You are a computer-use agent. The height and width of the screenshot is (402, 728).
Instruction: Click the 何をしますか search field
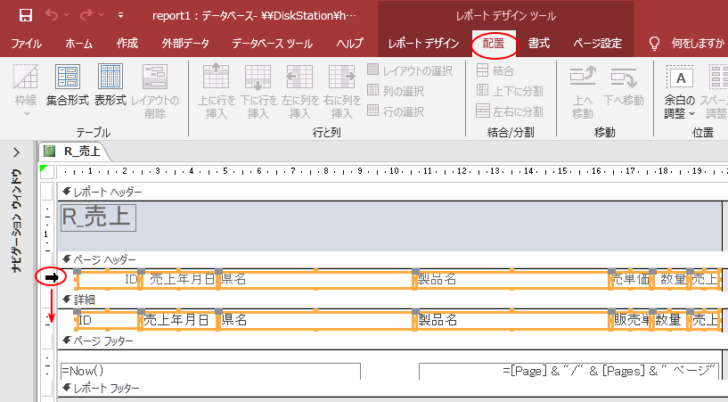click(x=698, y=44)
